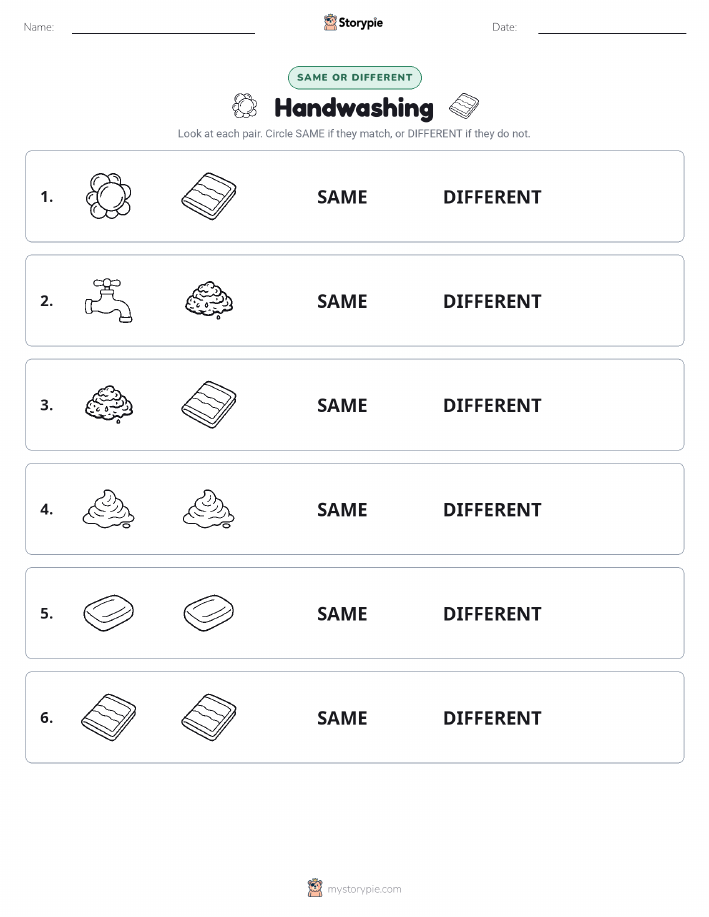Viewport: 709px width, 917px height.
Task: Click the soap bubbles icon in row 1
Action: click(109, 196)
